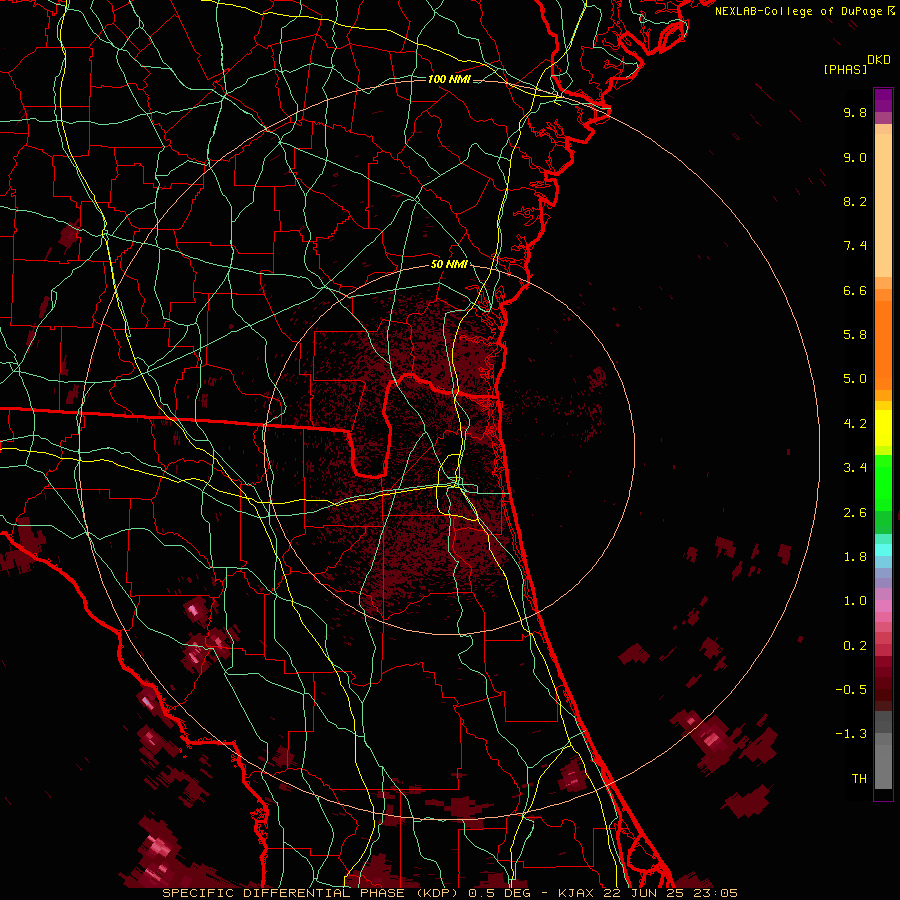Pick the cyan band of the color bar

[883, 550]
